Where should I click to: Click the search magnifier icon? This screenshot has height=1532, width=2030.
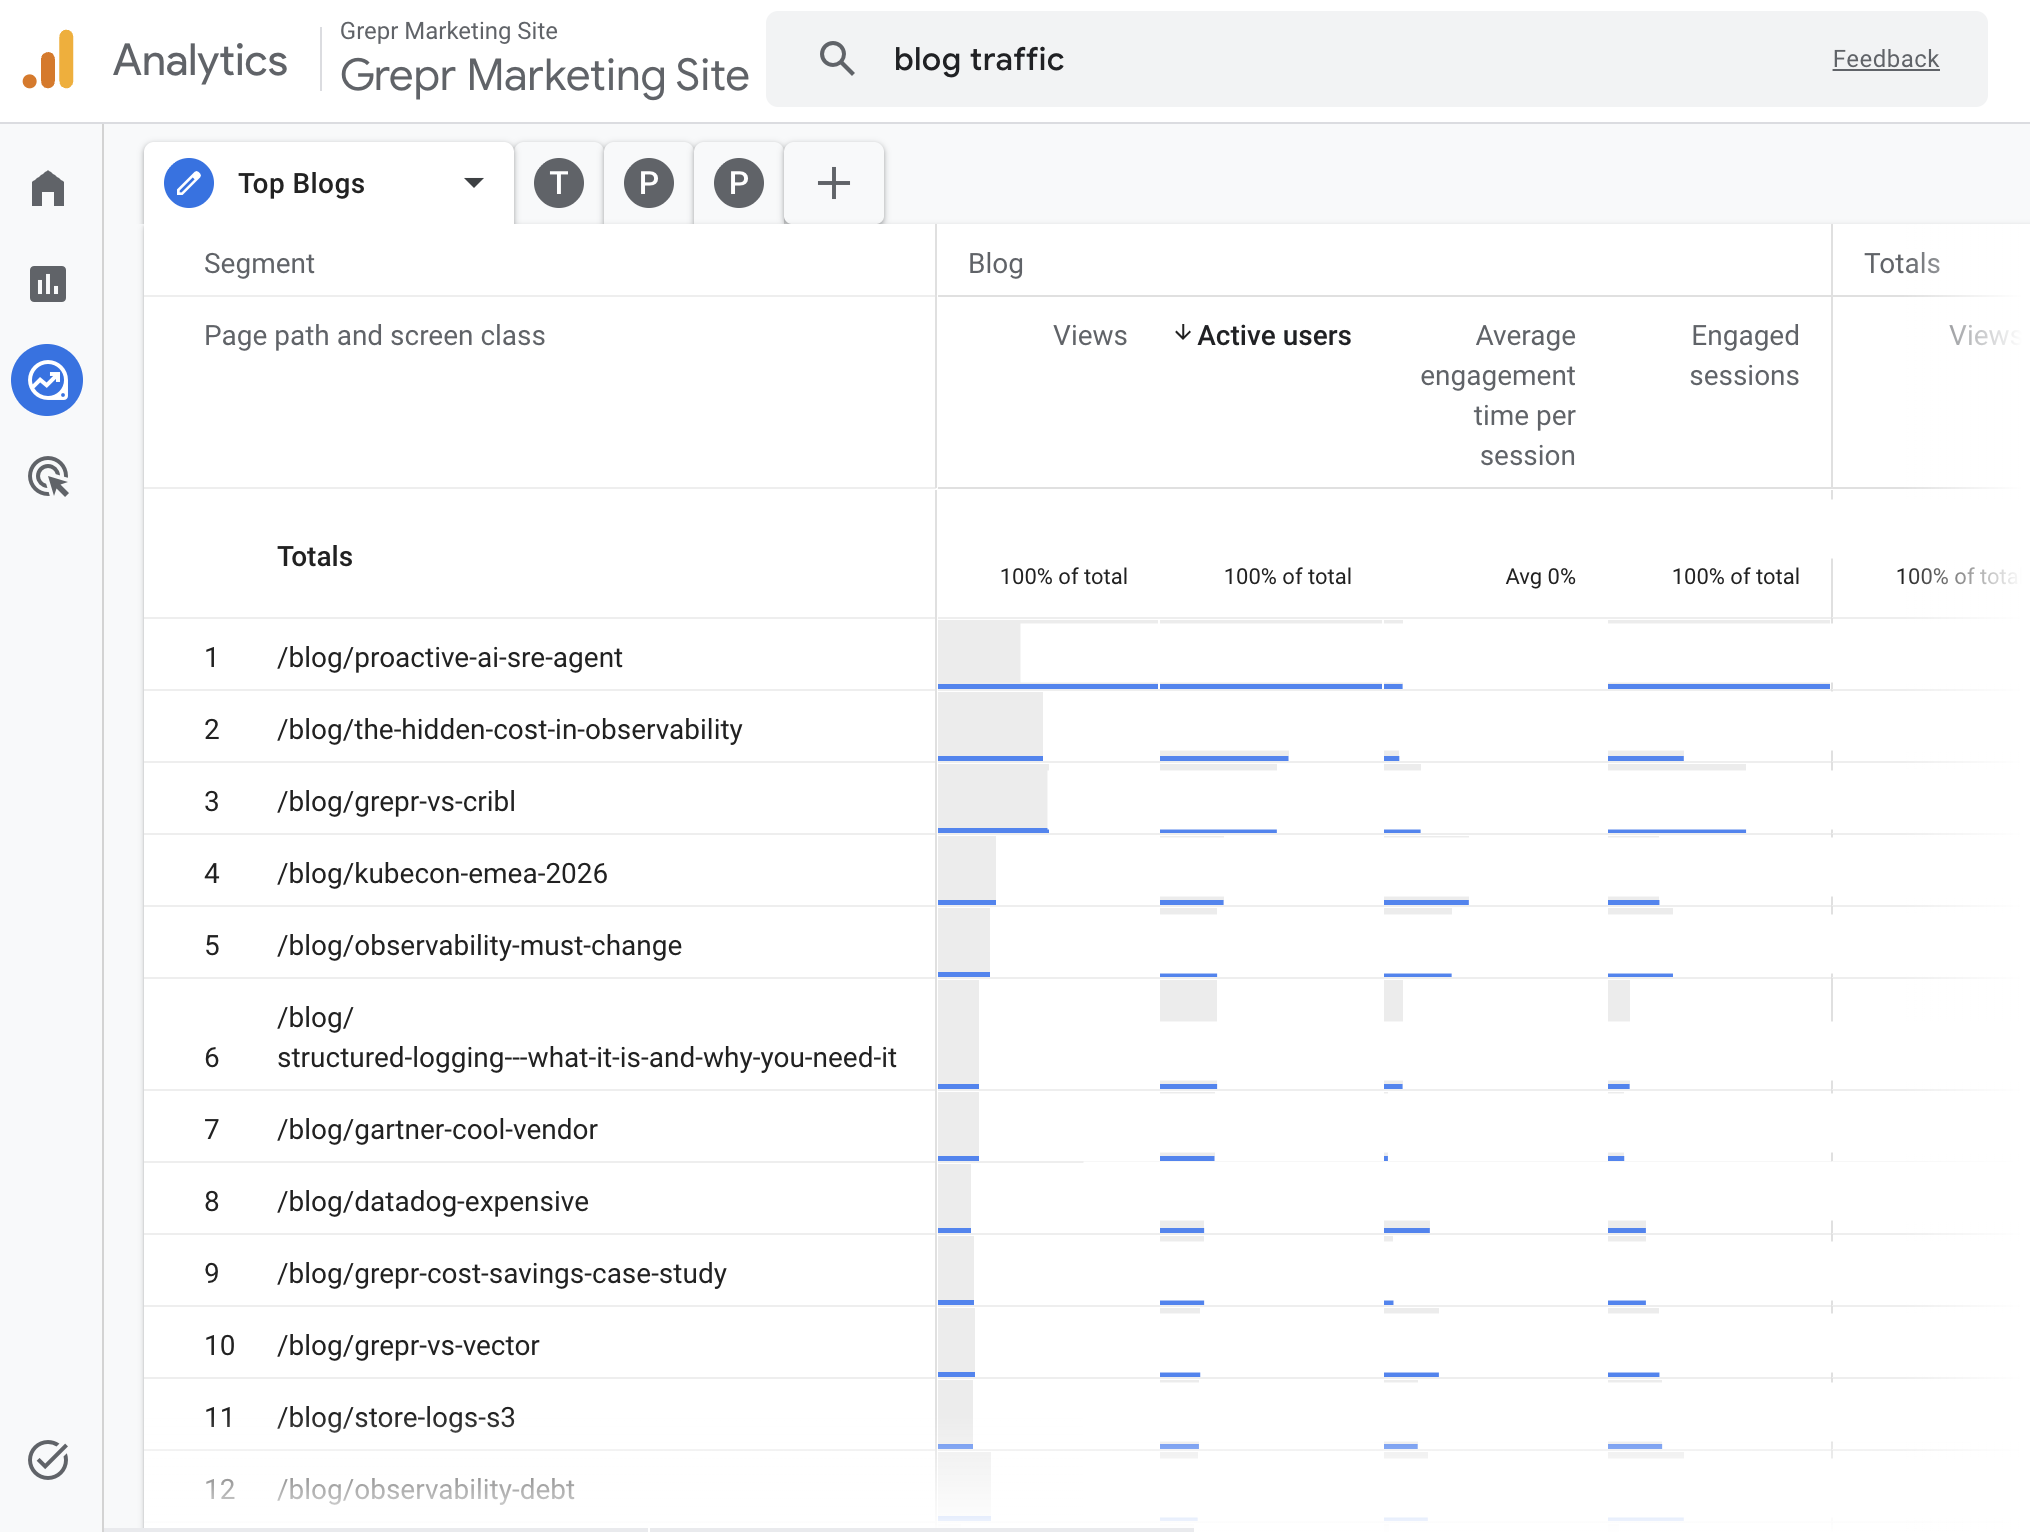pos(837,59)
